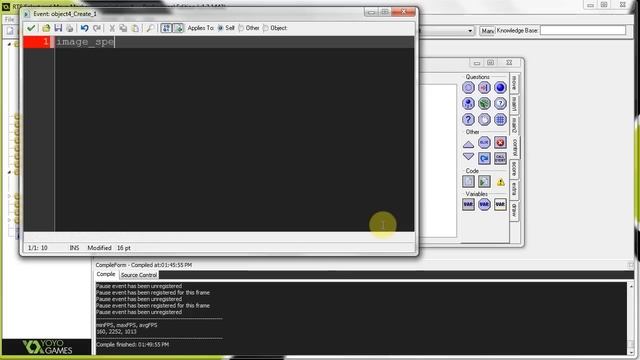The image size is (640, 360).
Task: Add the Draw Variable white VAR action
Action: coord(500,204)
